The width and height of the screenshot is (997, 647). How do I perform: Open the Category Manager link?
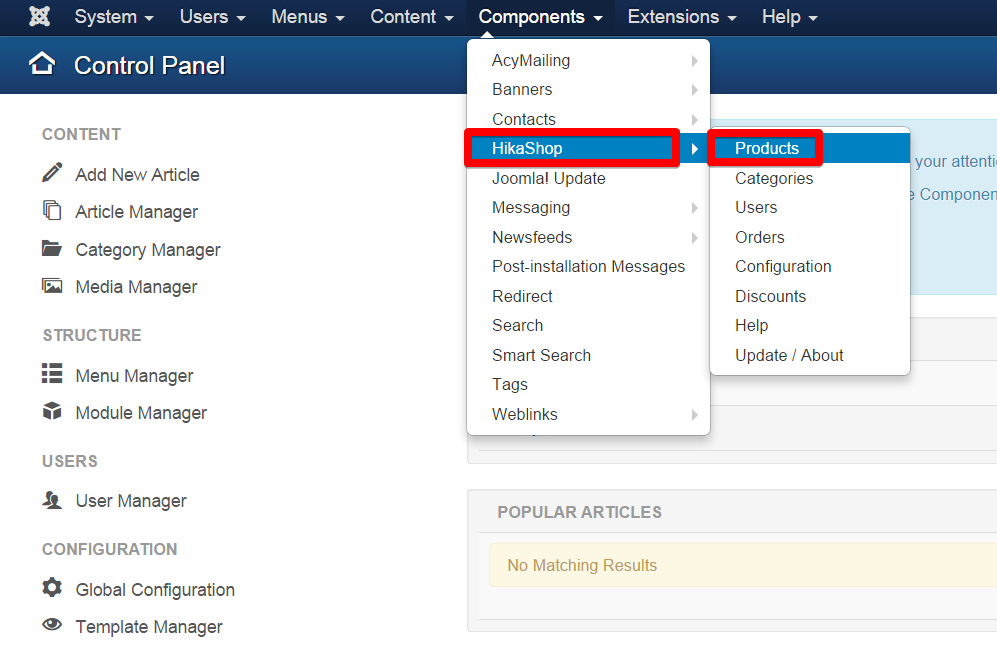tap(148, 250)
